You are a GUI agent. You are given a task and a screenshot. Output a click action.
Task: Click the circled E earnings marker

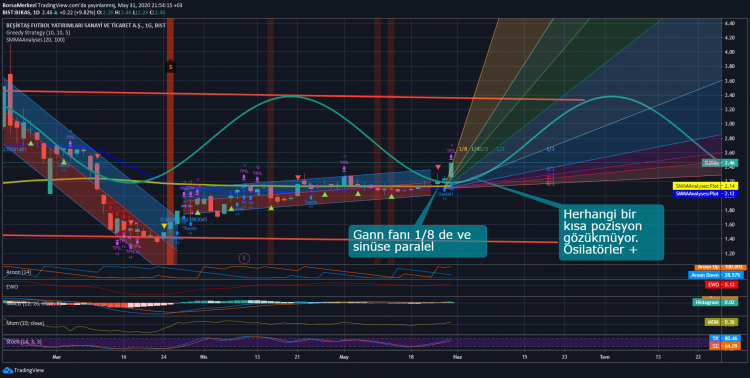(x=244, y=258)
